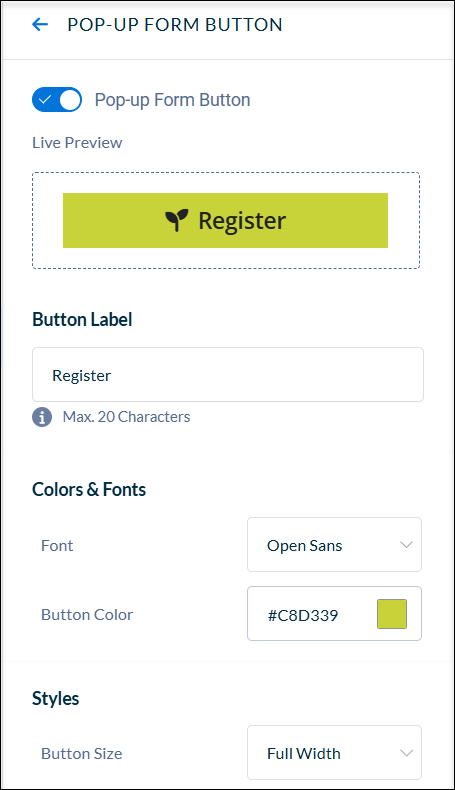
Task: Click the Live Preview label
Action: [x=77, y=143]
